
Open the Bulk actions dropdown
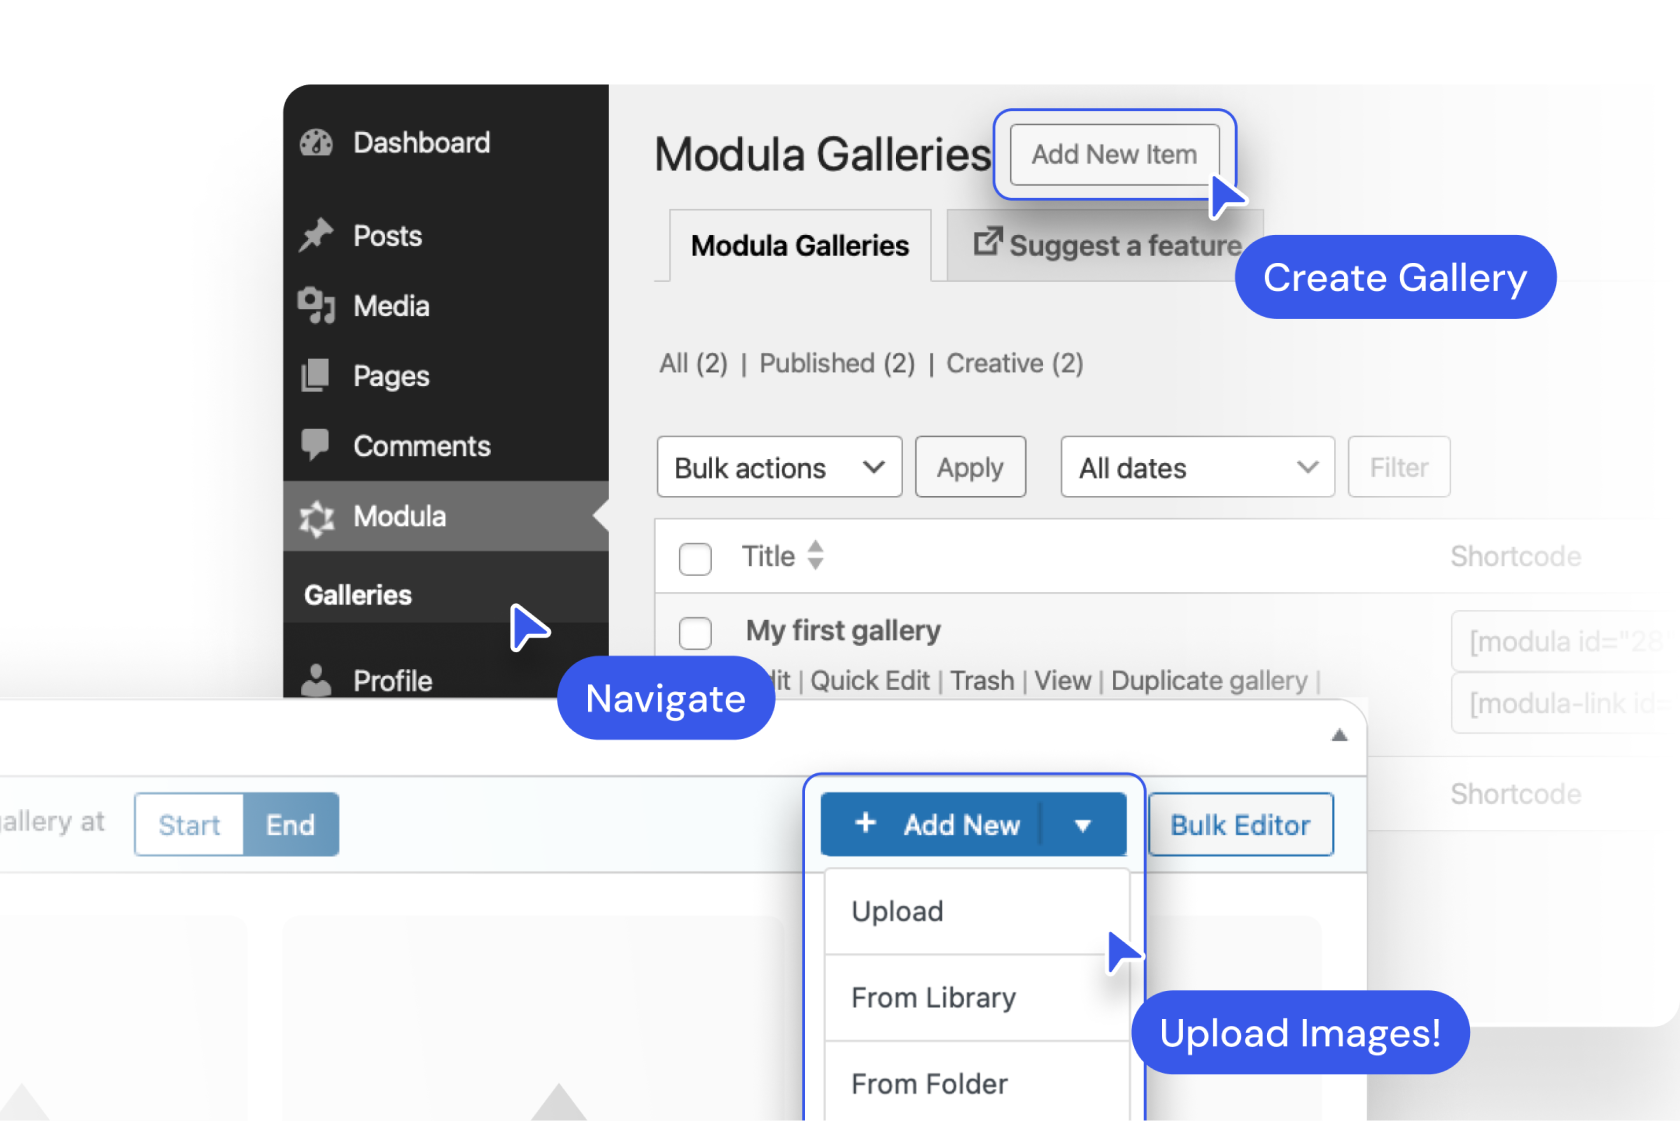coord(779,467)
